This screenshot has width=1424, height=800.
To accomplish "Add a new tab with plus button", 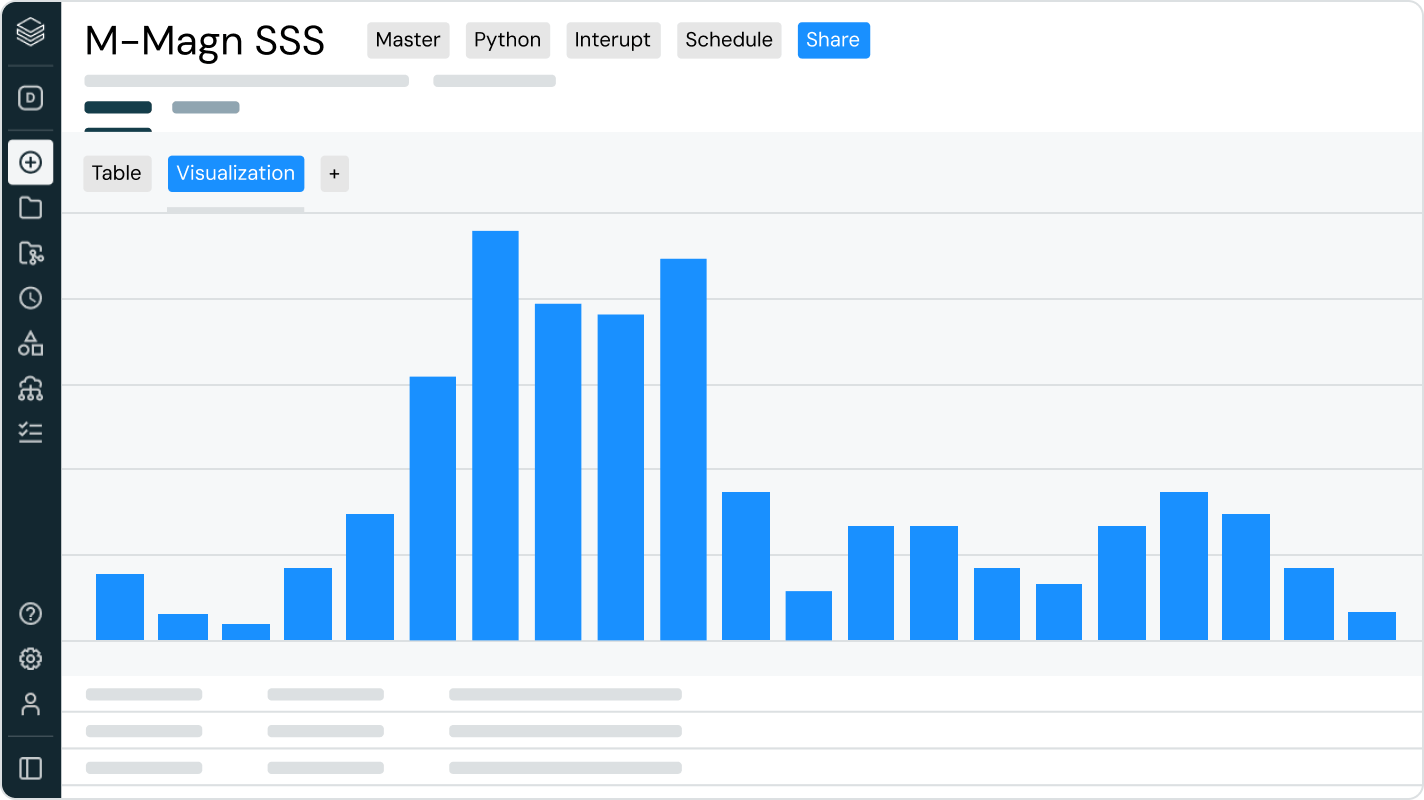I will (334, 174).
